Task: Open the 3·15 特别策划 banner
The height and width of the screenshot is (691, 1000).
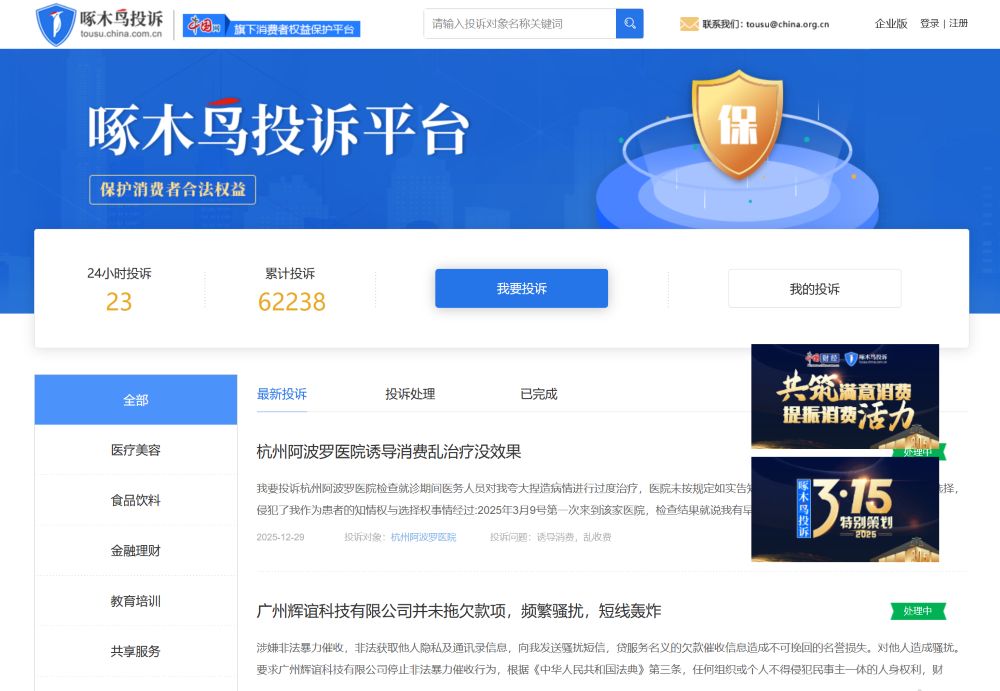Action: [x=845, y=509]
